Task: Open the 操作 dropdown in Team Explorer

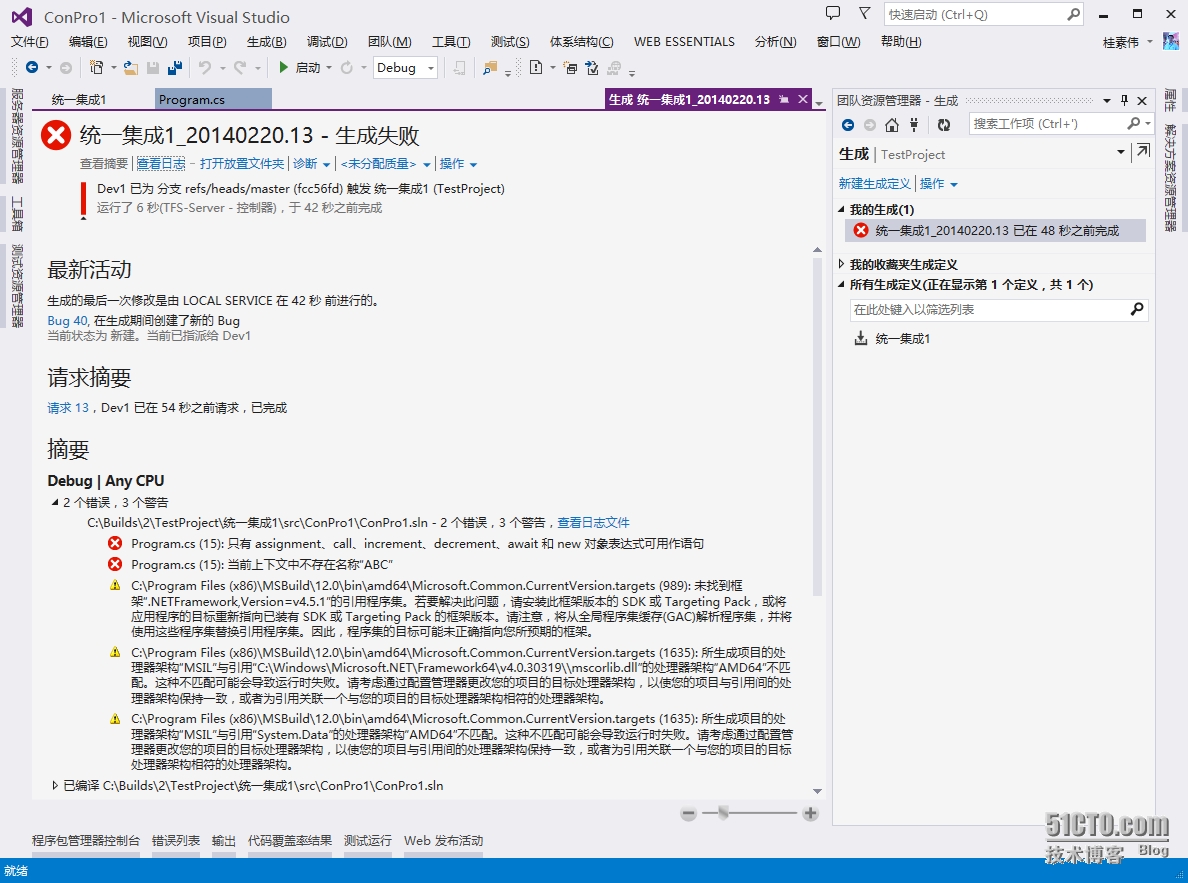Action: [954, 184]
